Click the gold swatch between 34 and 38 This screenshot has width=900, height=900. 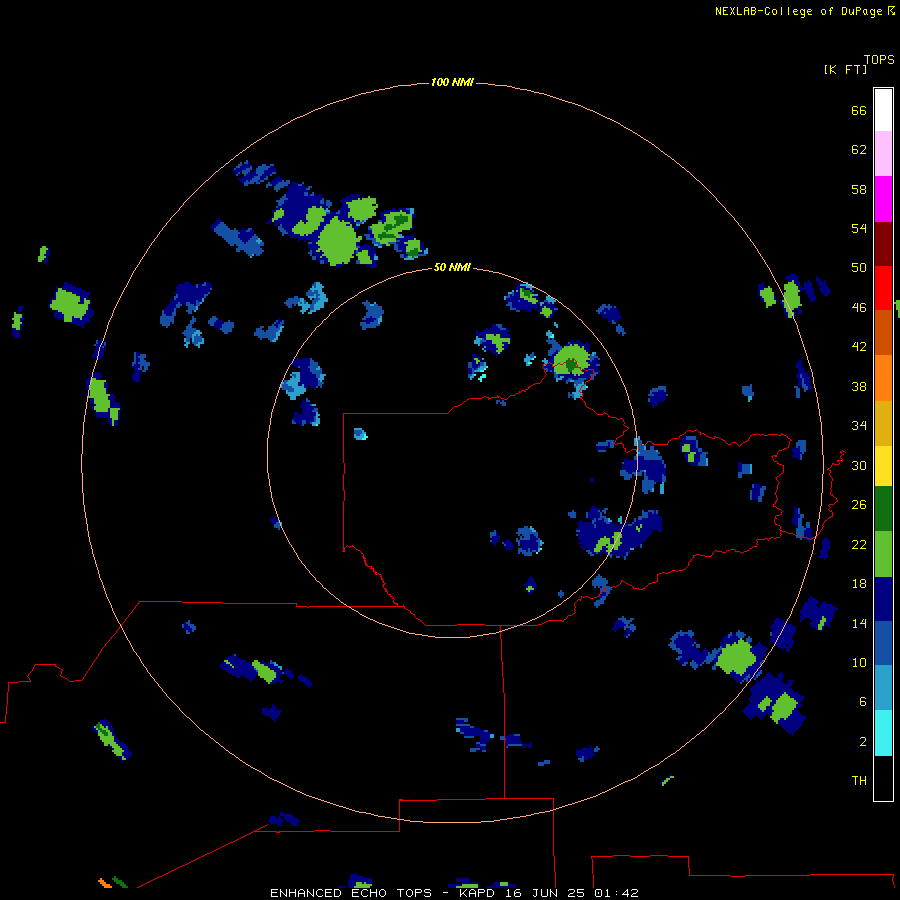(x=883, y=423)
